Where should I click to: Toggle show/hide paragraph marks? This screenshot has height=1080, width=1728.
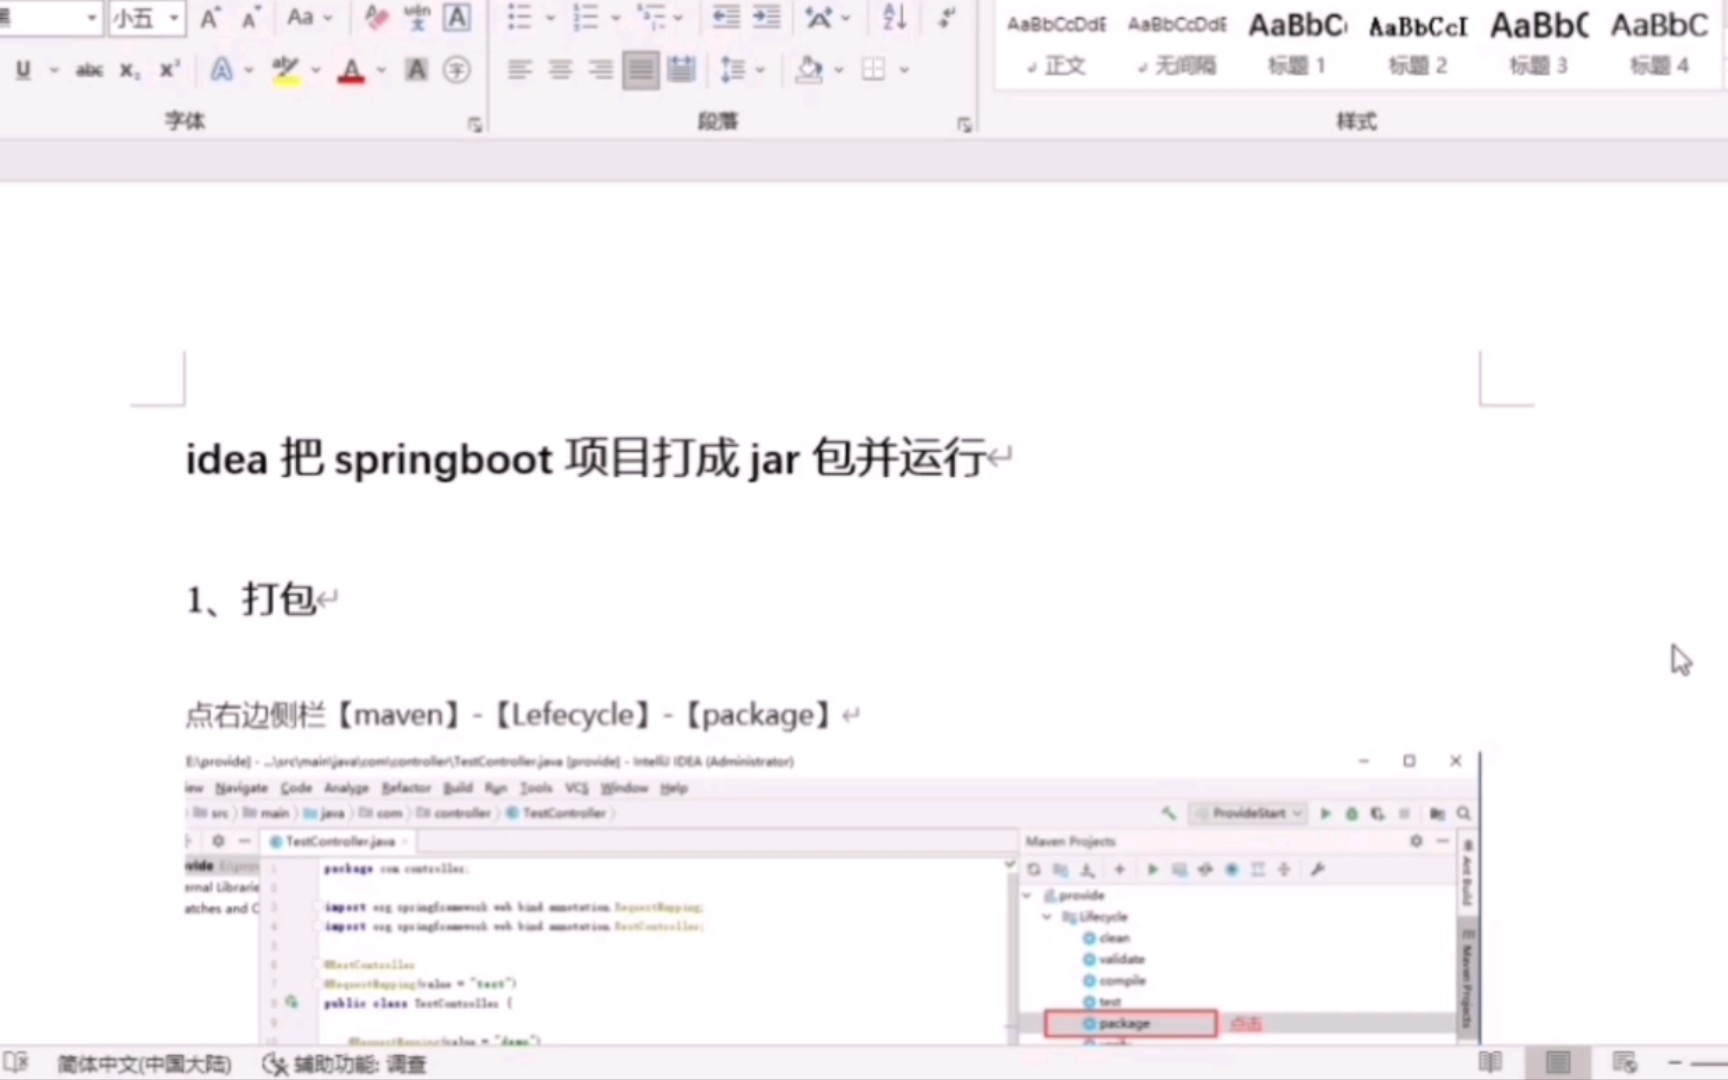[x=945, y=17]
